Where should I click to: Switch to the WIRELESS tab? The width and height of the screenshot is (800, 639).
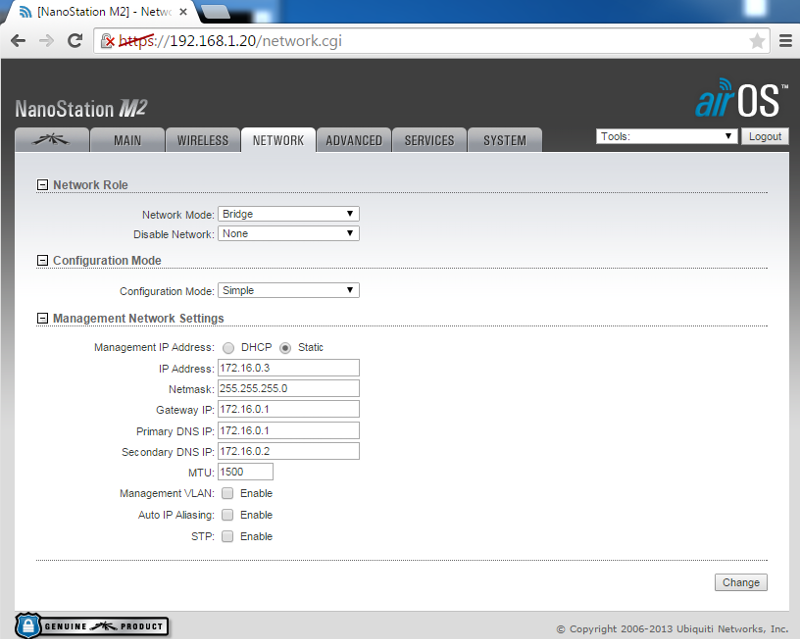tap(202, 140)
